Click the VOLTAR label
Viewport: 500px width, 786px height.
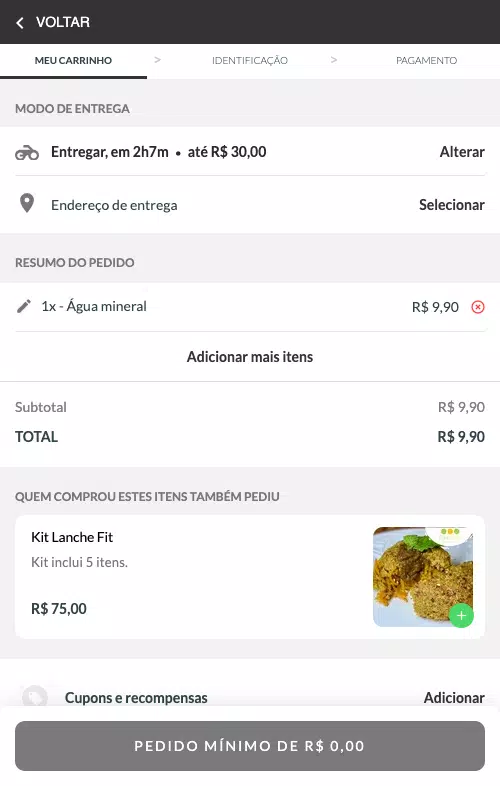point(63,23)
